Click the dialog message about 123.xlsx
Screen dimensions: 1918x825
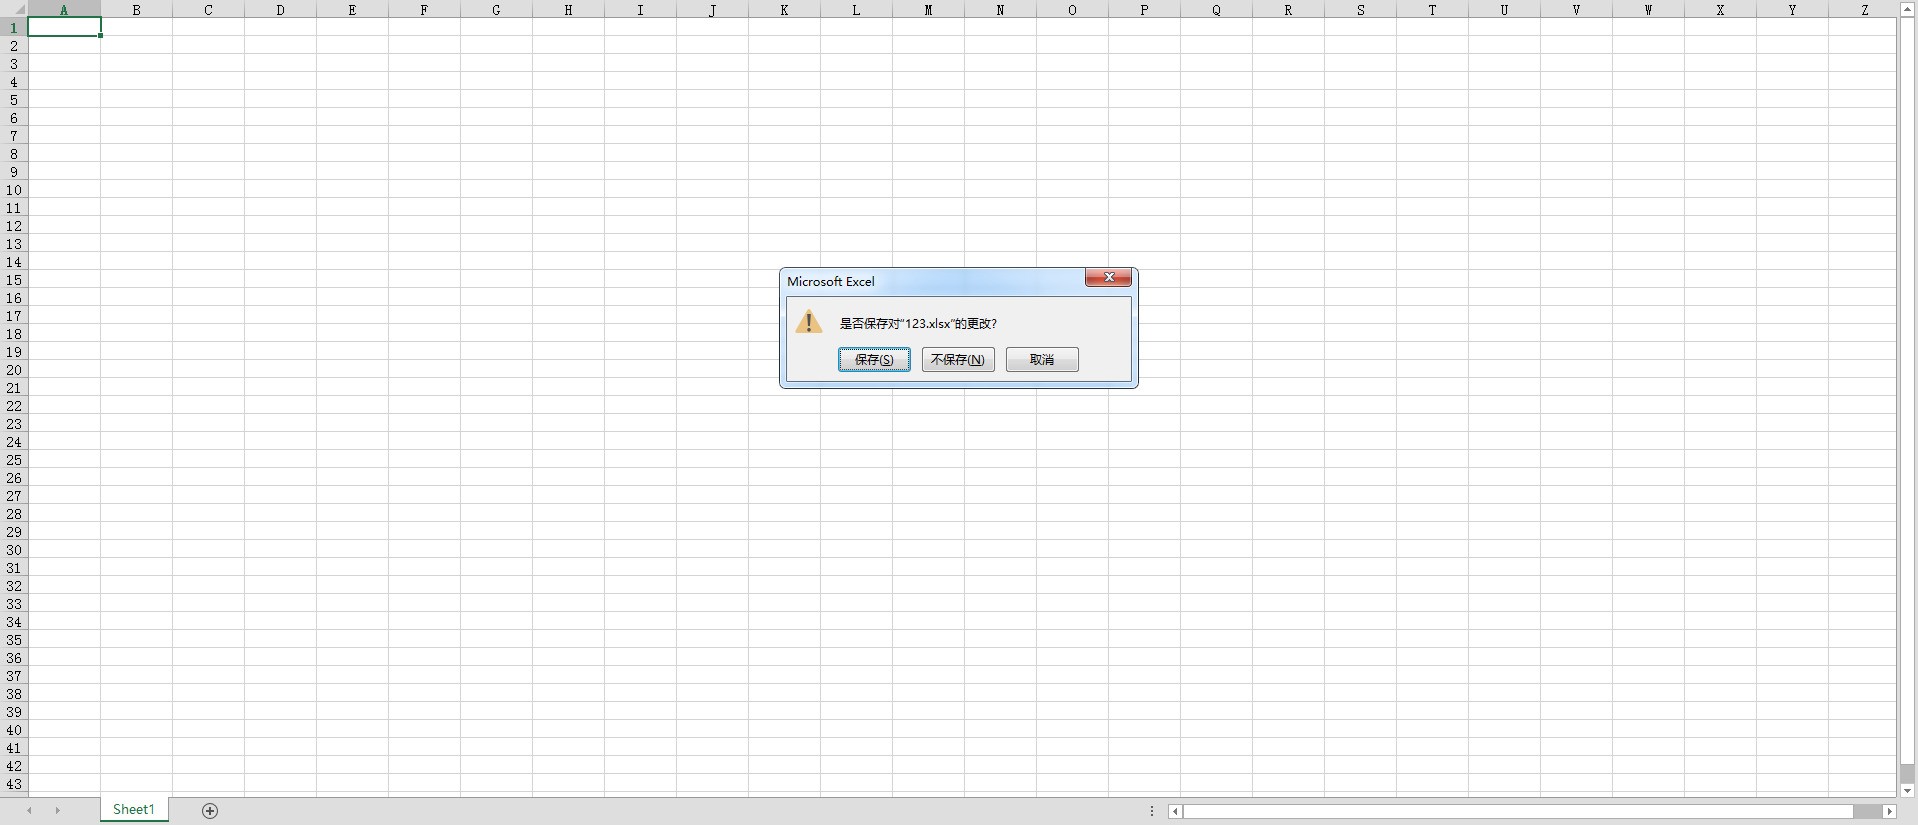[918, 323]
